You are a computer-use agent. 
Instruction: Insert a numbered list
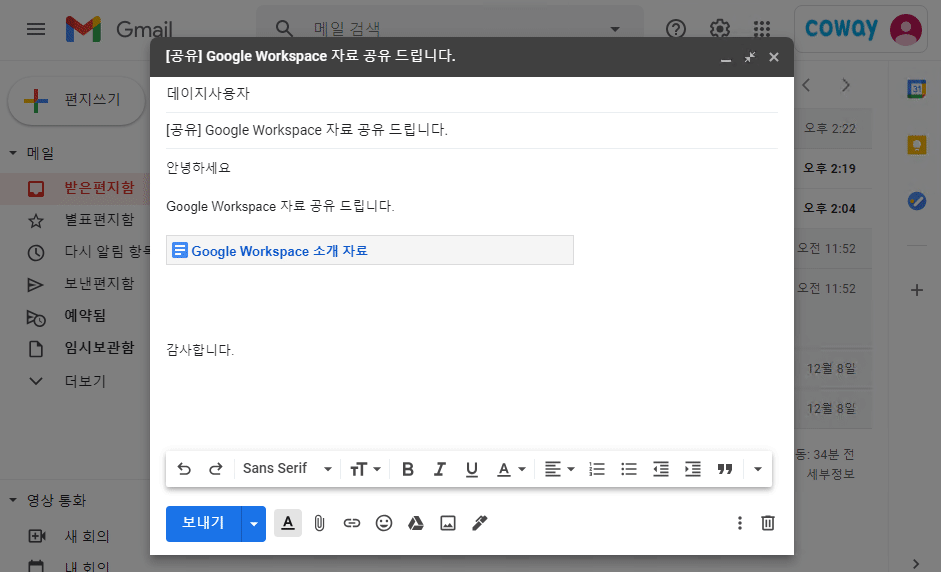597,469
